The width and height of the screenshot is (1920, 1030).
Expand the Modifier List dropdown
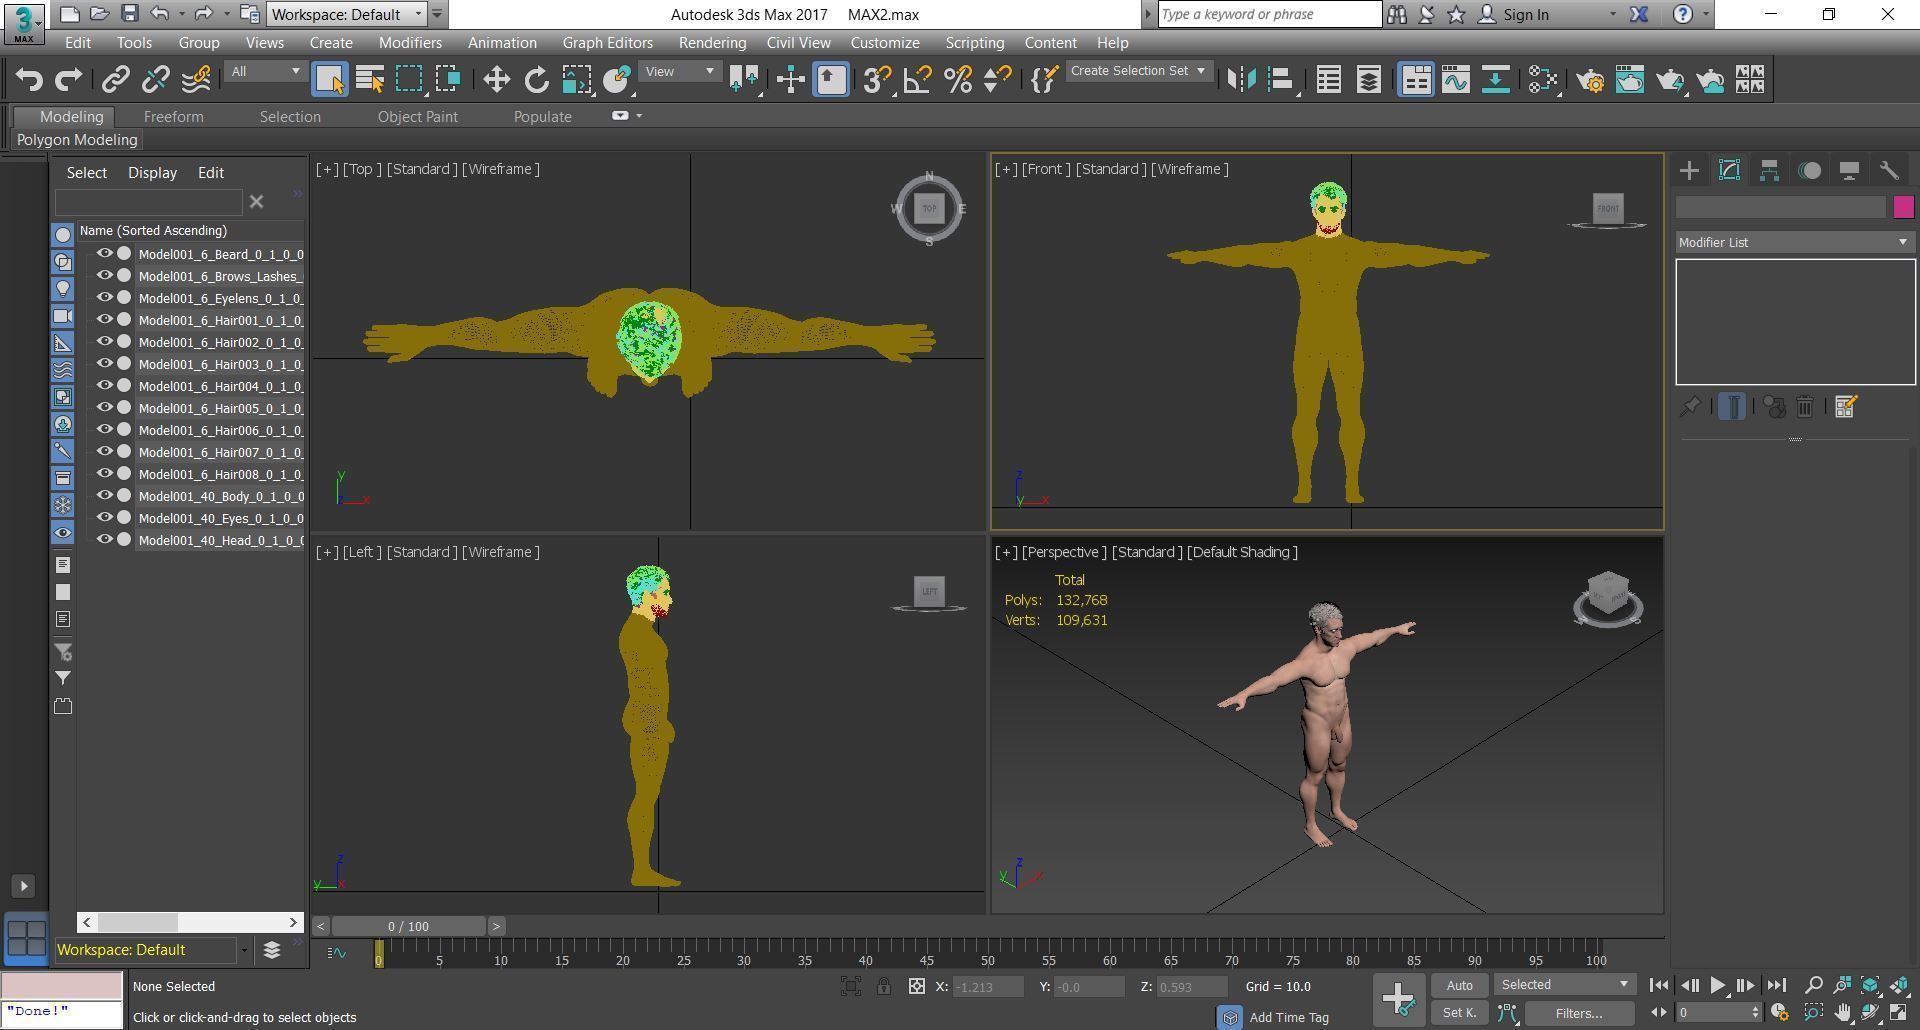click(1795, 243)
